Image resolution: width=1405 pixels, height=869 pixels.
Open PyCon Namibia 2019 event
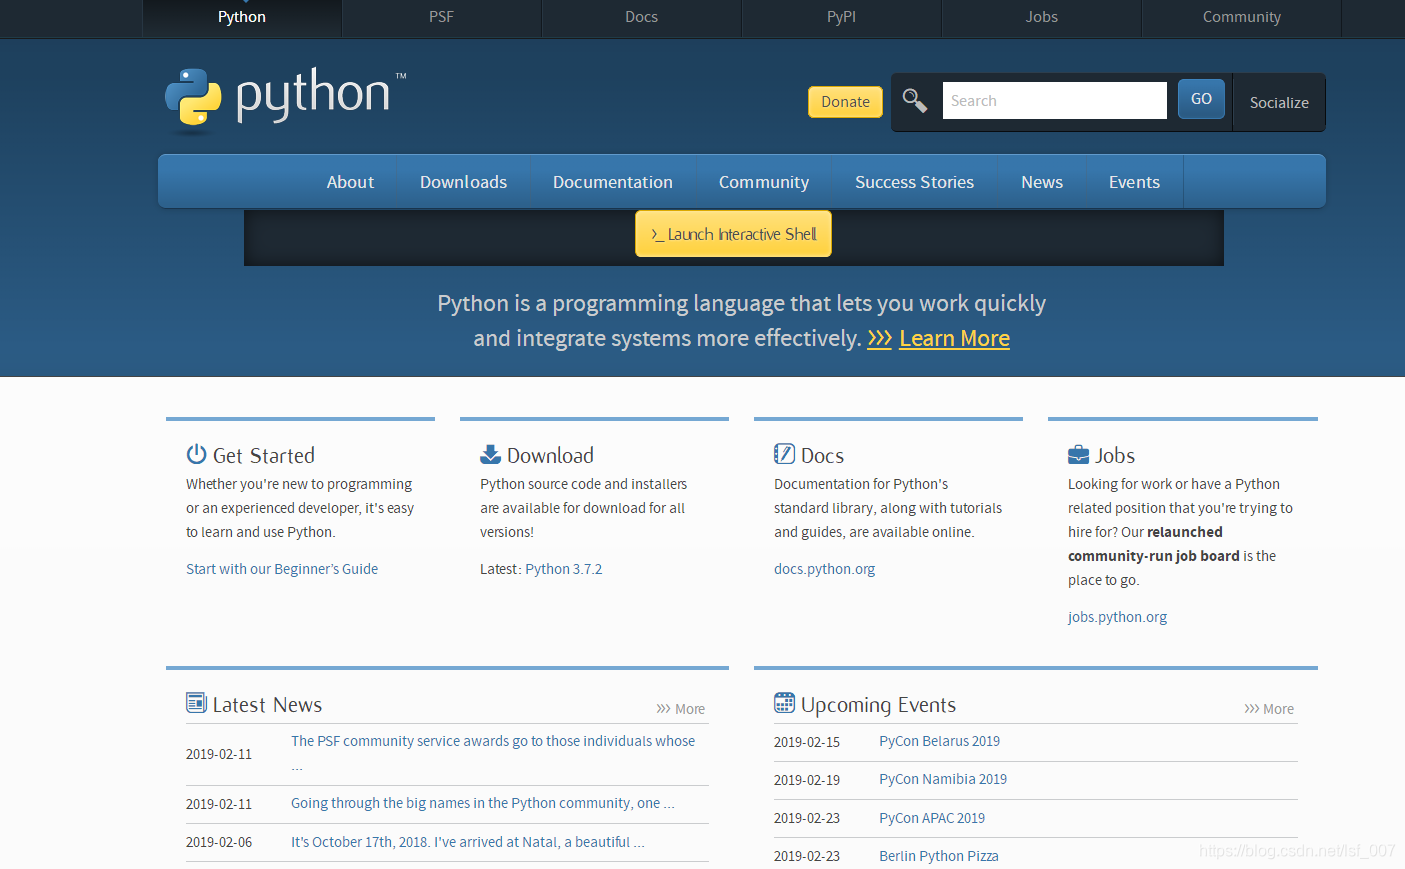pyautogui.click(x=943, y=779)
